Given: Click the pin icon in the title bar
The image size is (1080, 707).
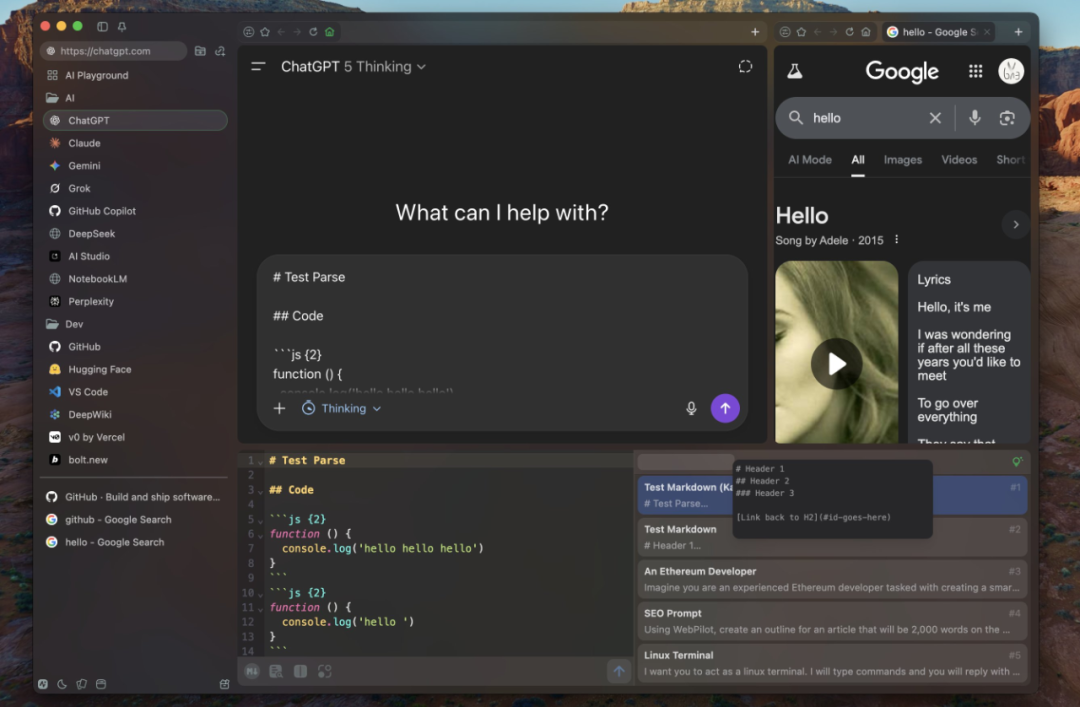Looking at the screenshot, I should (122, 26).
